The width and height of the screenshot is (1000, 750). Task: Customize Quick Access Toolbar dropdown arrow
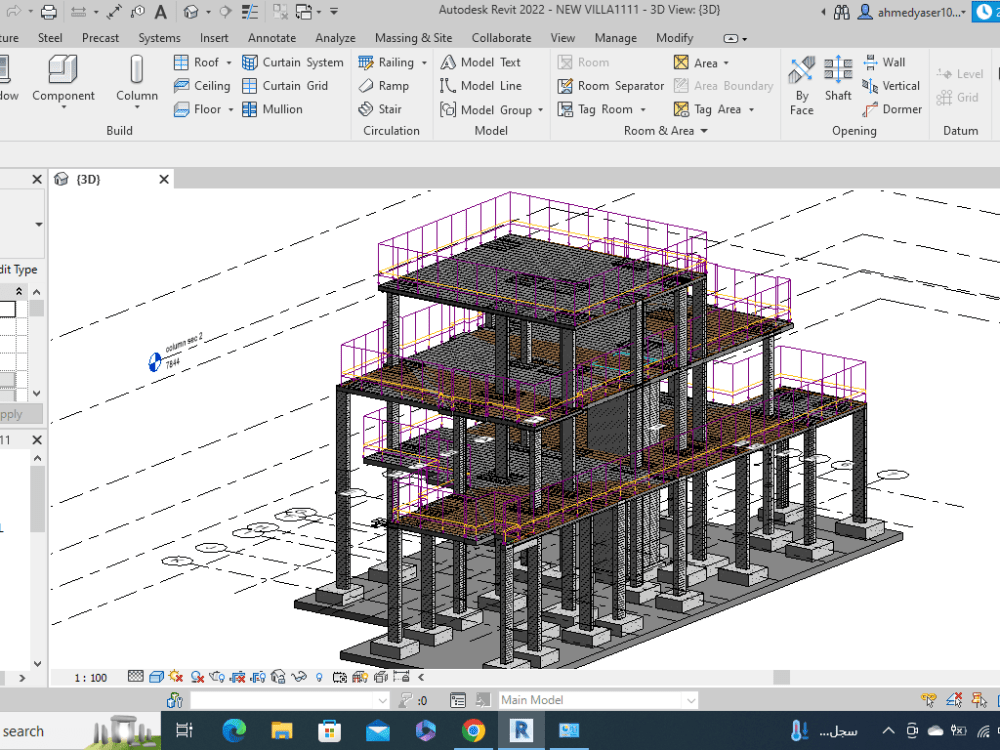[334, 11]
